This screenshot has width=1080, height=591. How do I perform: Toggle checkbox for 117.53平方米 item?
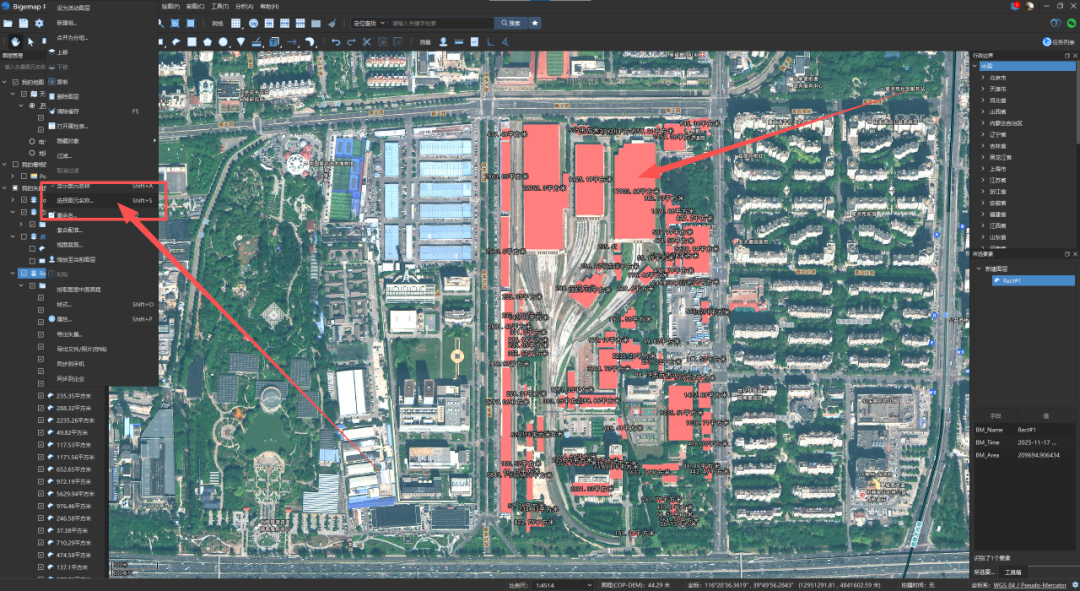41,445
